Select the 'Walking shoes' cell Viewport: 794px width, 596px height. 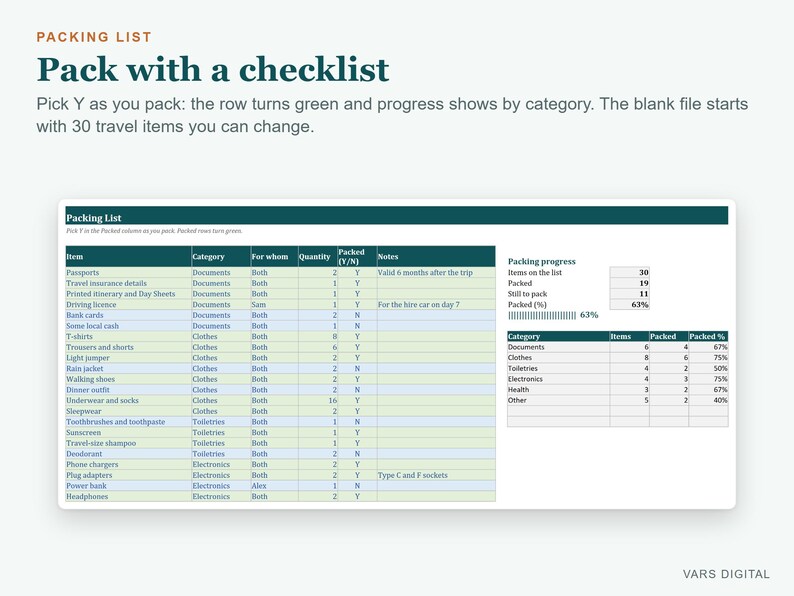click(x=128, y=379)
